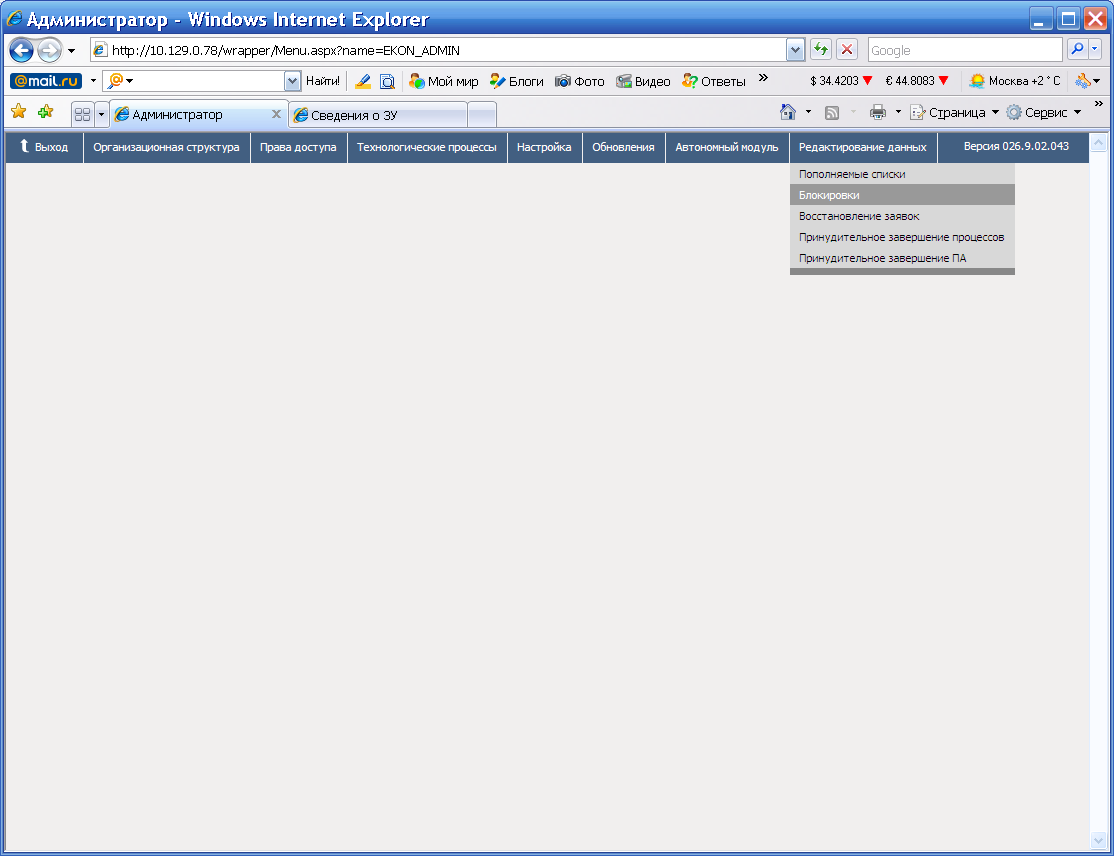Open recent pages dropdown next to Forward
Viewport: 1114px width, 856px height.
click(71, 51)
